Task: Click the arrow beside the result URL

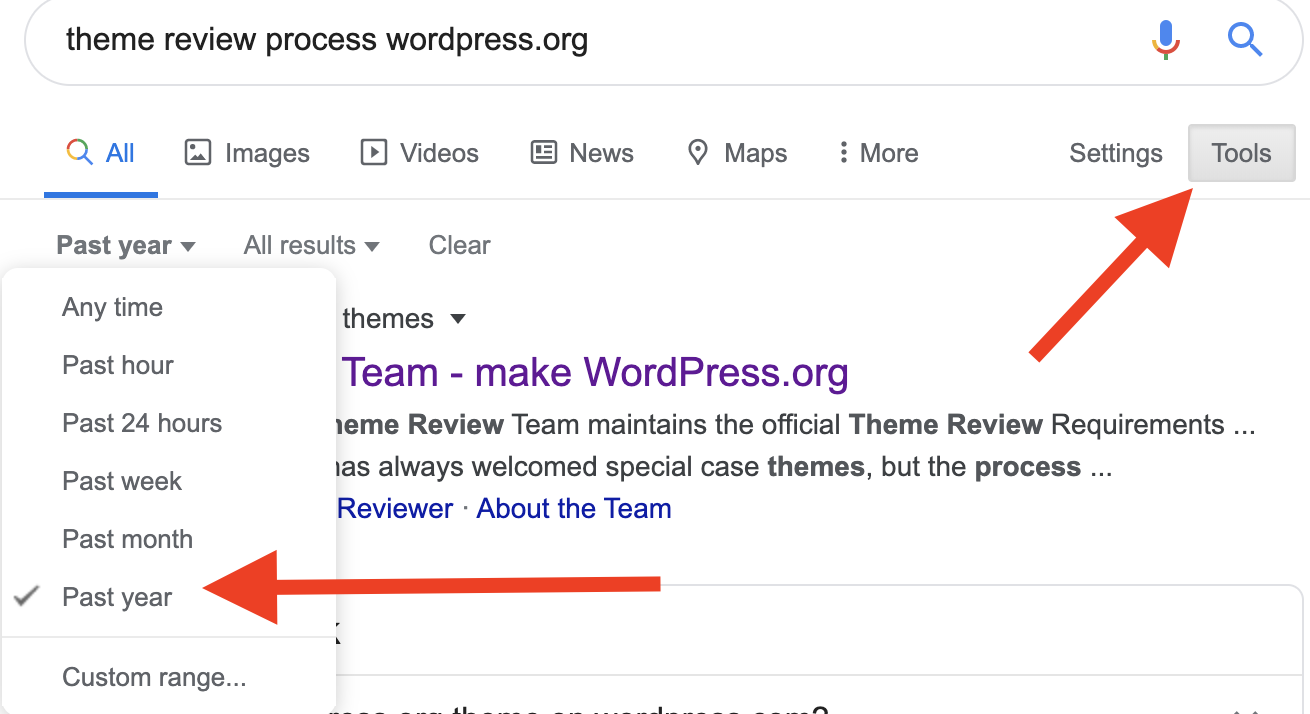Action: (x=458, y=320)
